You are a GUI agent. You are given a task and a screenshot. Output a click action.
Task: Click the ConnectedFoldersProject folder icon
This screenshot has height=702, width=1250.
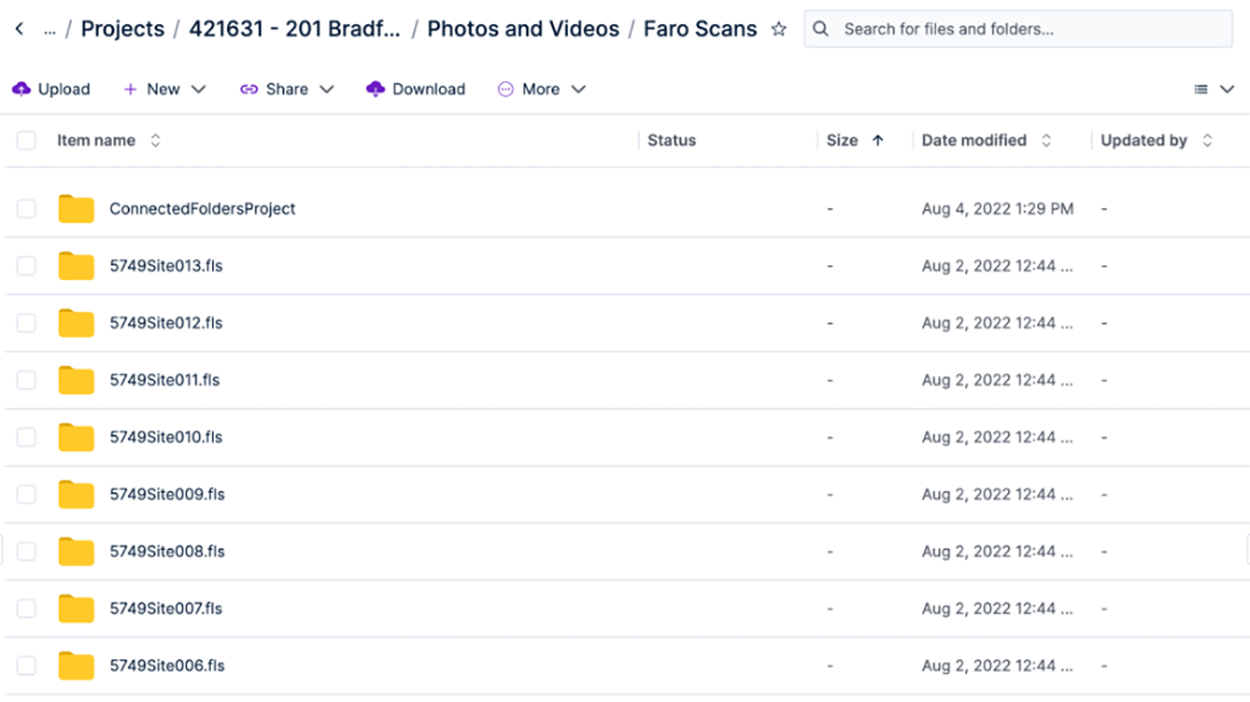76,209
